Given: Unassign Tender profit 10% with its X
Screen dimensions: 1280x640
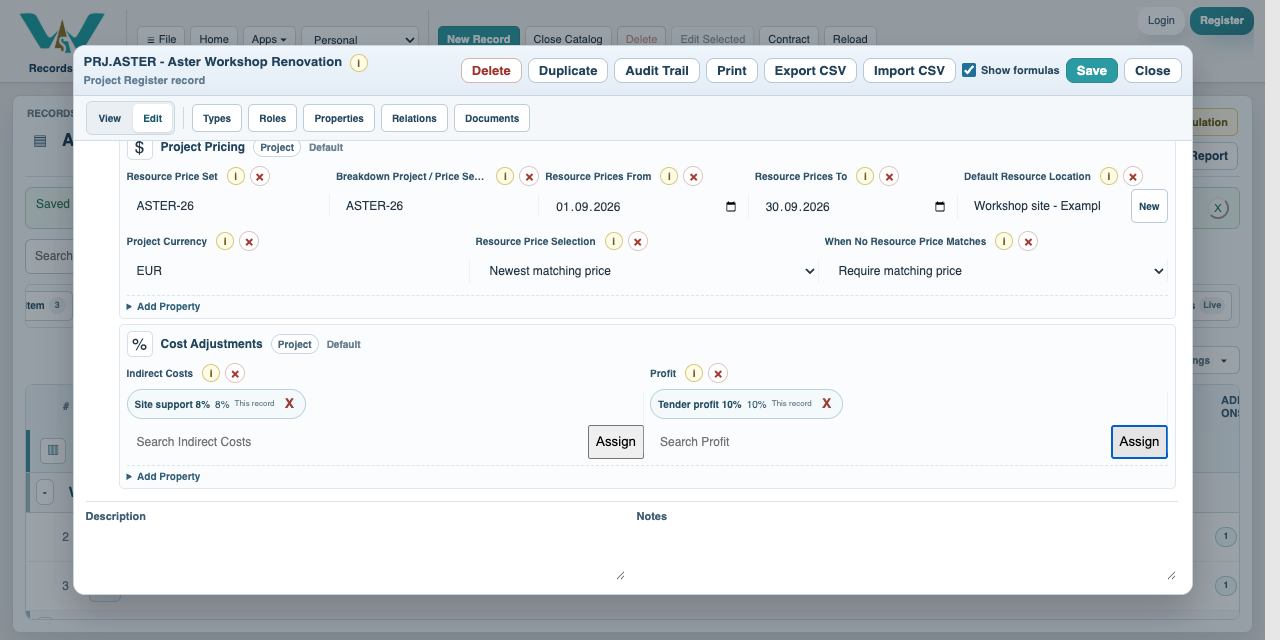Looking at the screenshot, I should click(x=826, y=404).
